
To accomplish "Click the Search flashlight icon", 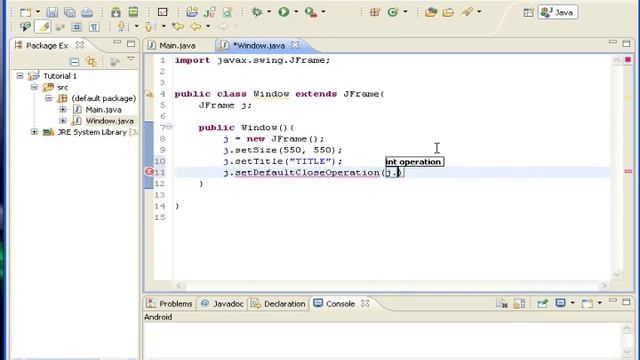I will (467, 12).
